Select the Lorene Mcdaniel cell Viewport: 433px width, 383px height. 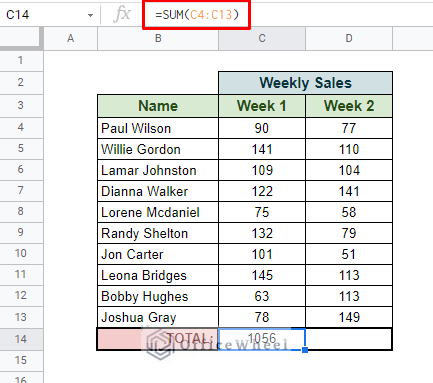[158, 212]
